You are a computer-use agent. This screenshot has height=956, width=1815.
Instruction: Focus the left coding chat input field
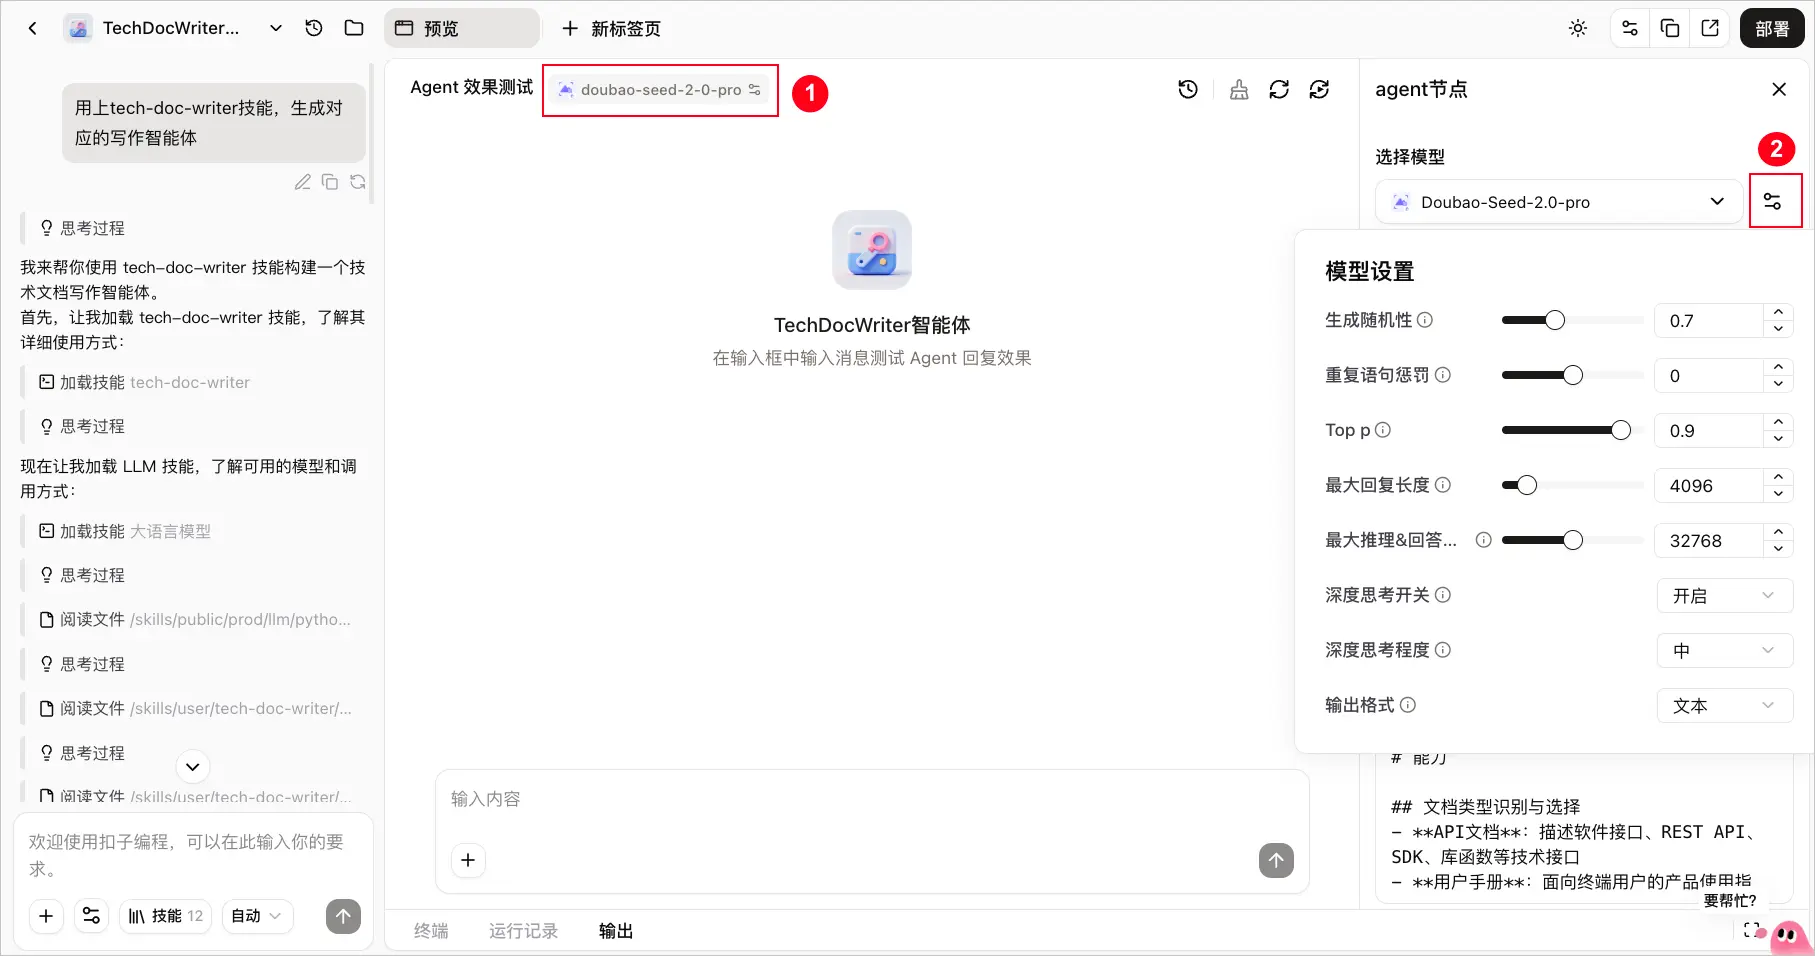pyautogui.click(x=193, y=855)
